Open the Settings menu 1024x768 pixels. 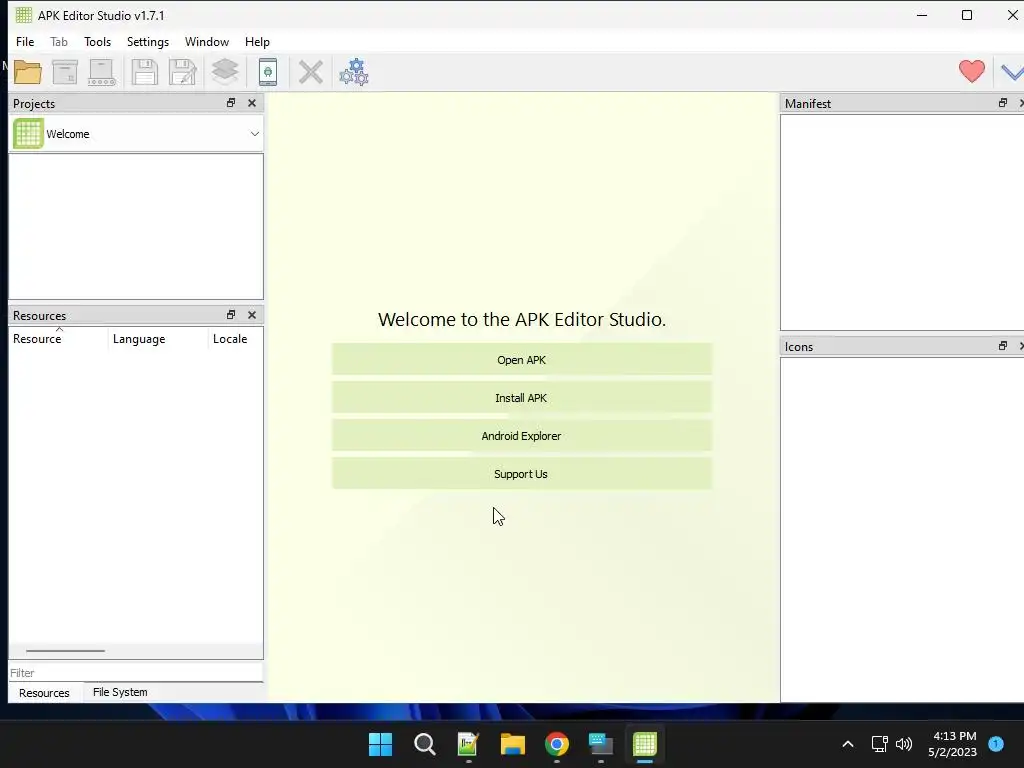click(148, 42)
